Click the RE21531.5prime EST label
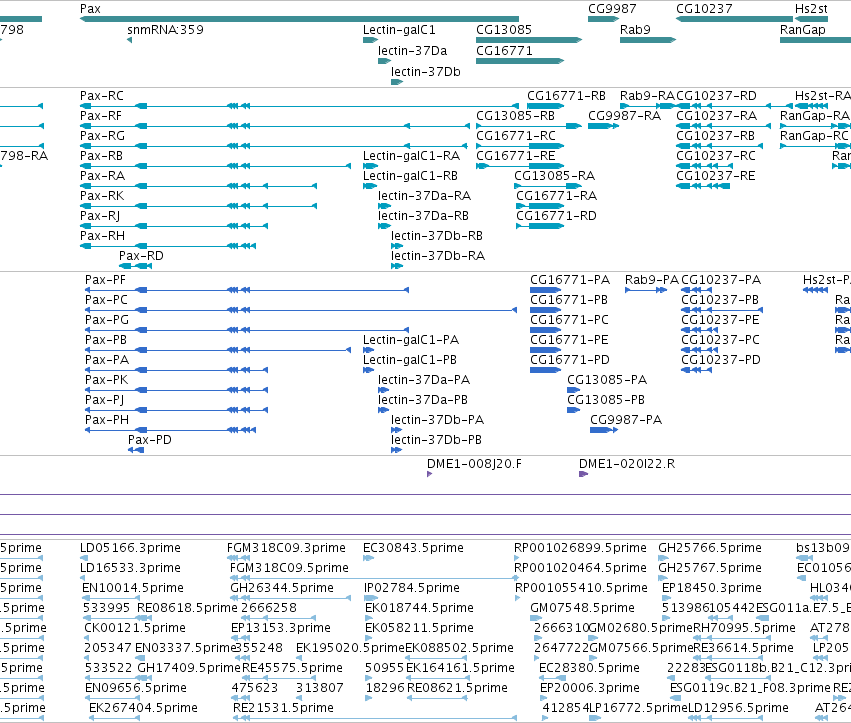This screenshot has width=851, height=723. (x=283, y=708)
